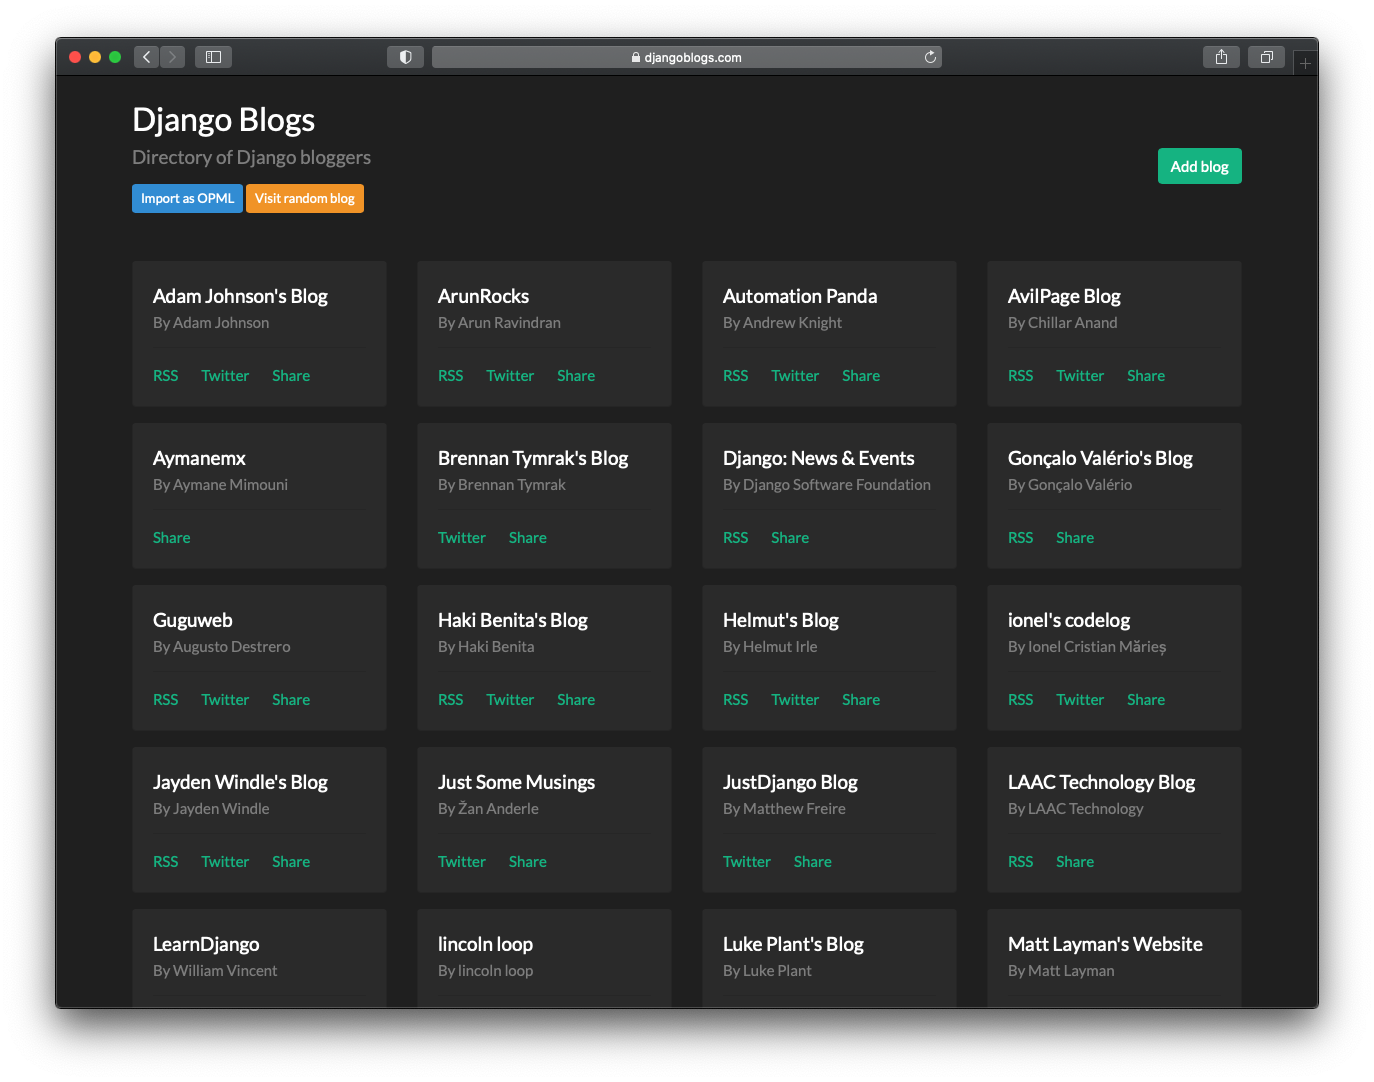Open the LearnDjango blog title
The image size is (1374, 1082).
(x=206, y=944)
